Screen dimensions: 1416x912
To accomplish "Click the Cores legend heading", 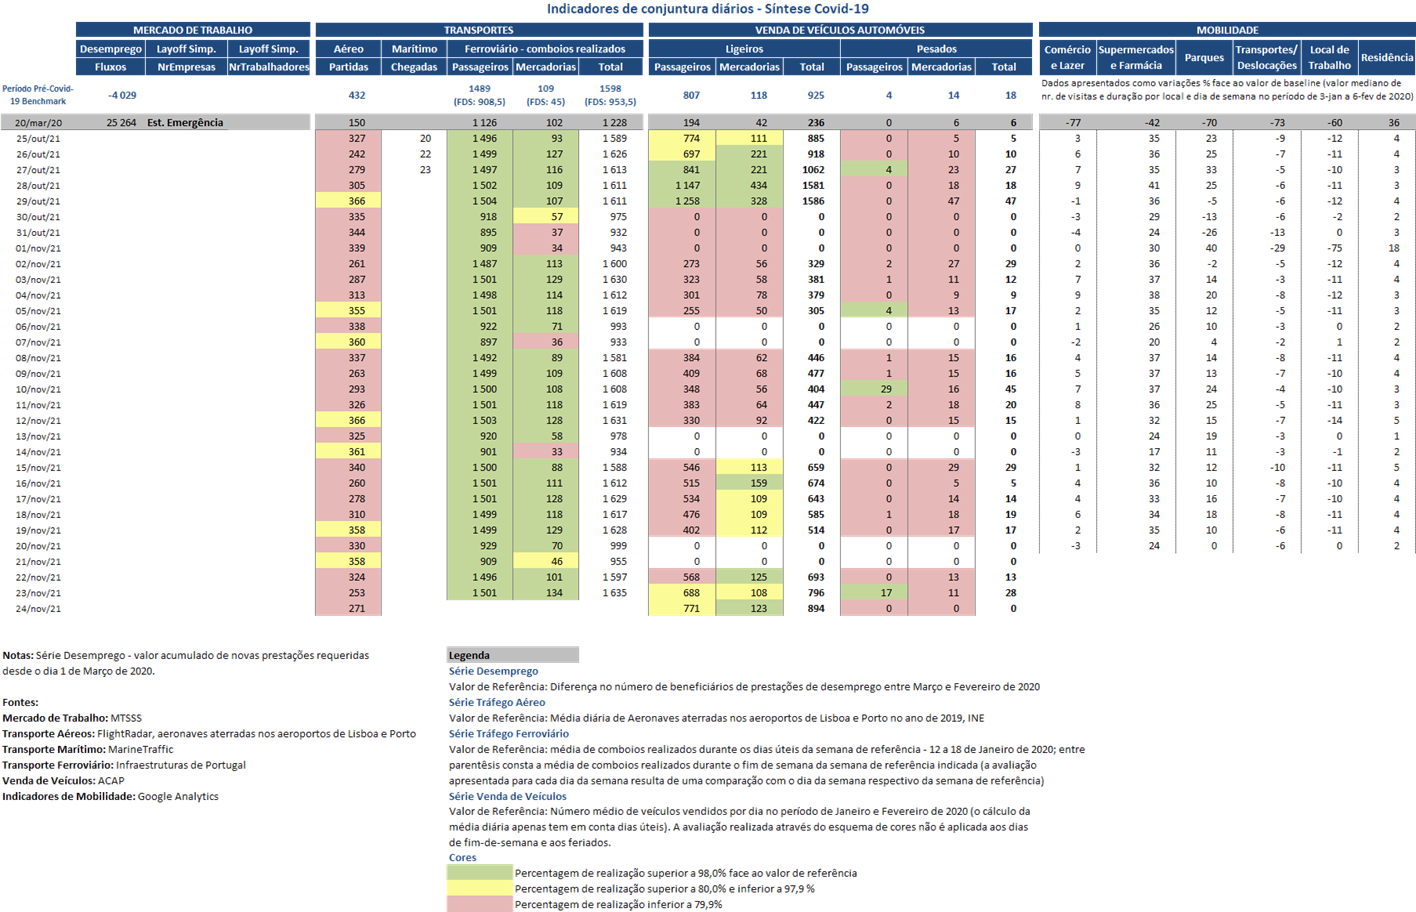I will (x=463, y=858).
